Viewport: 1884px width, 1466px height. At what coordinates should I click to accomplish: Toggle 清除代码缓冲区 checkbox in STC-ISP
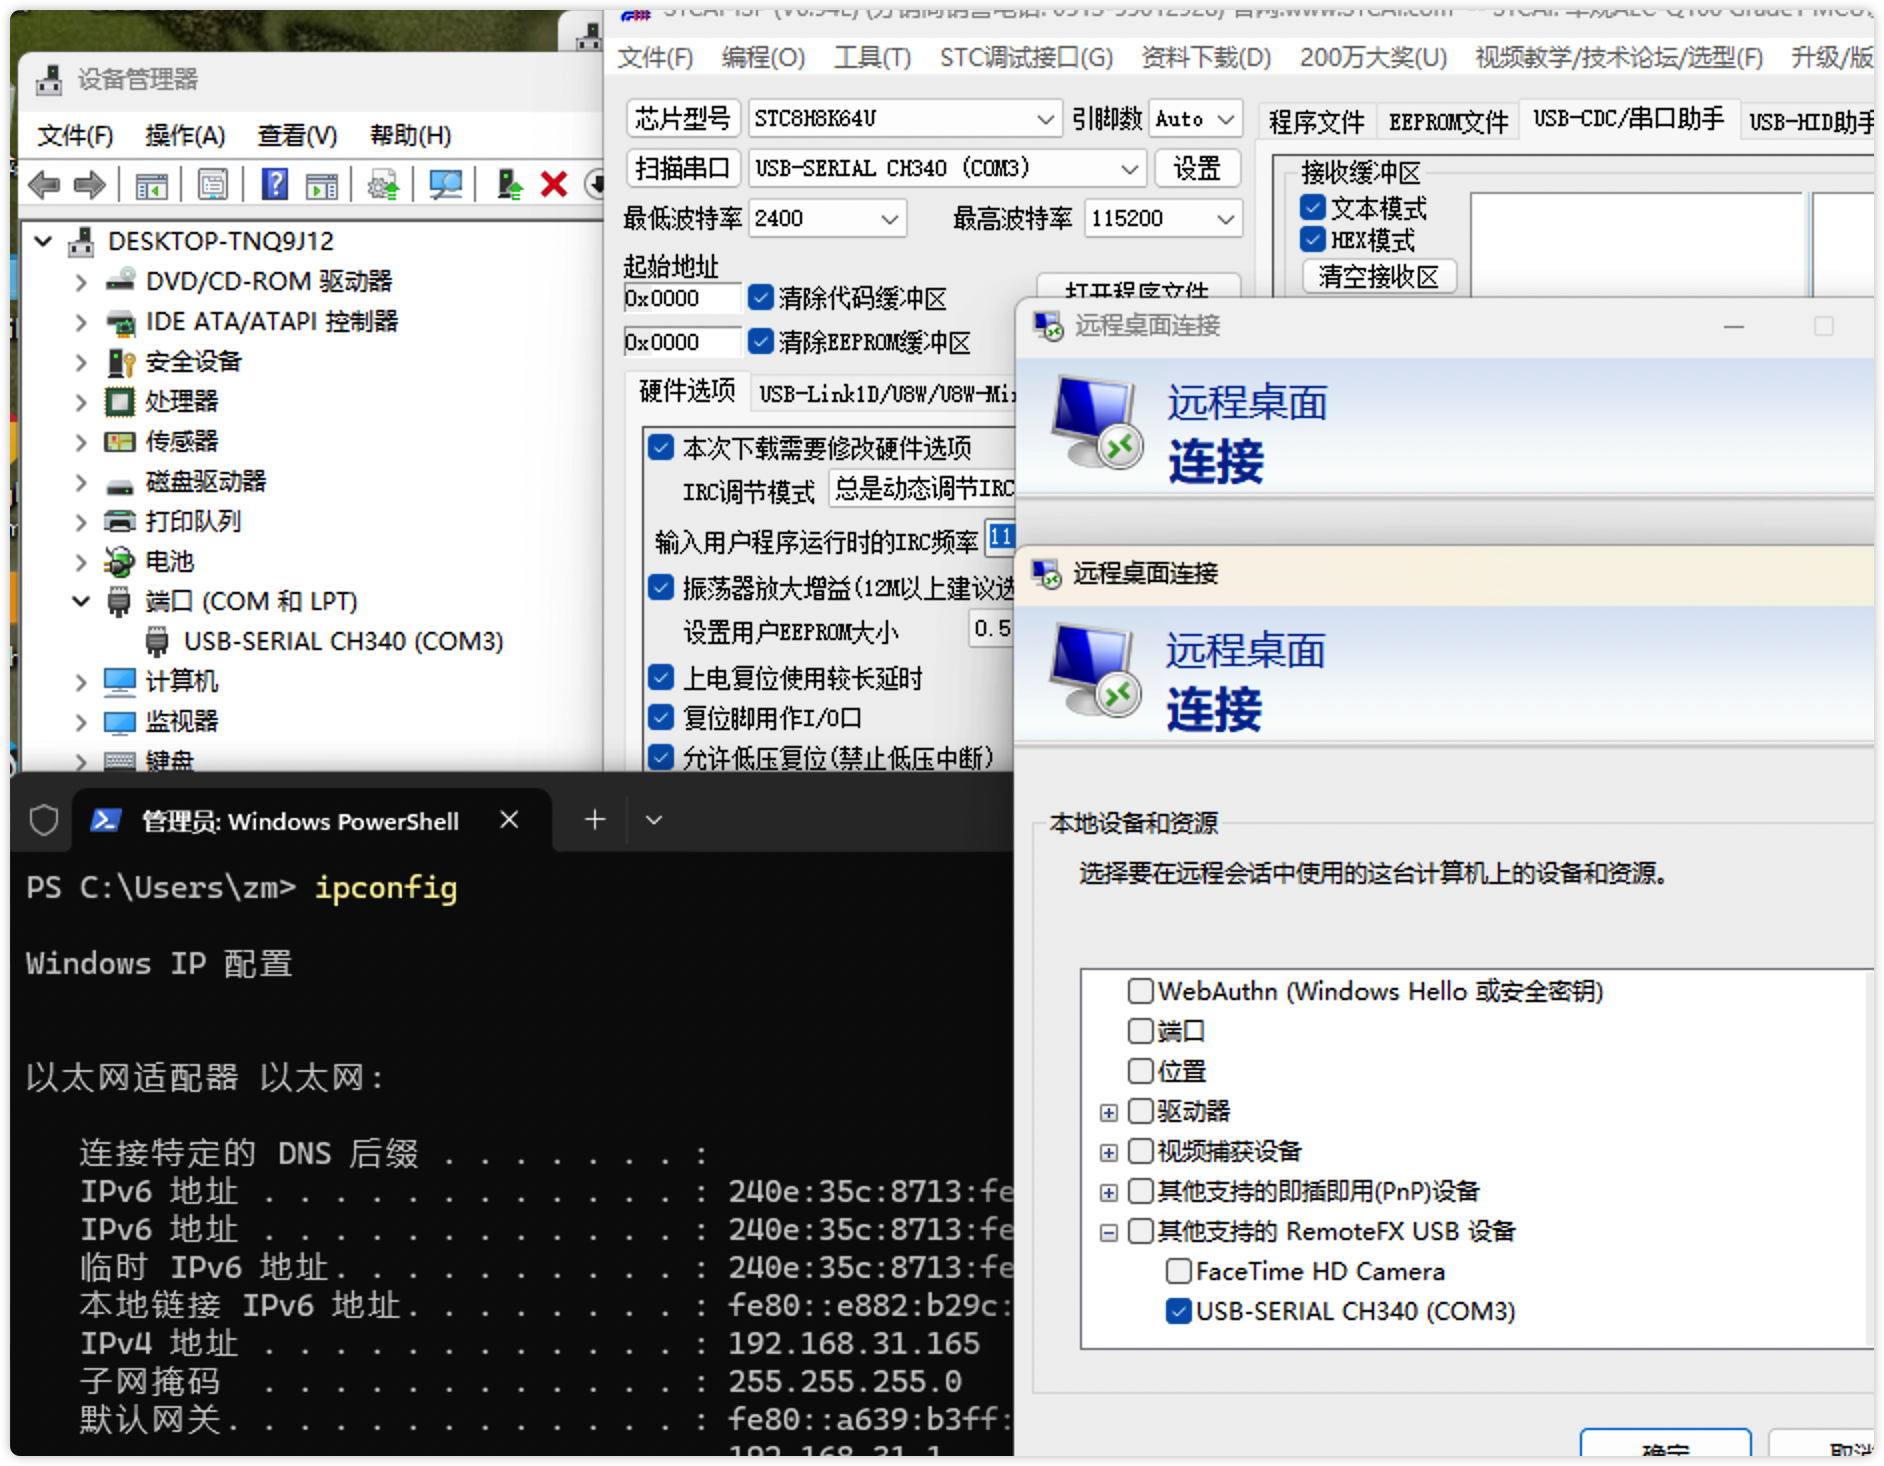pos(761,298)
